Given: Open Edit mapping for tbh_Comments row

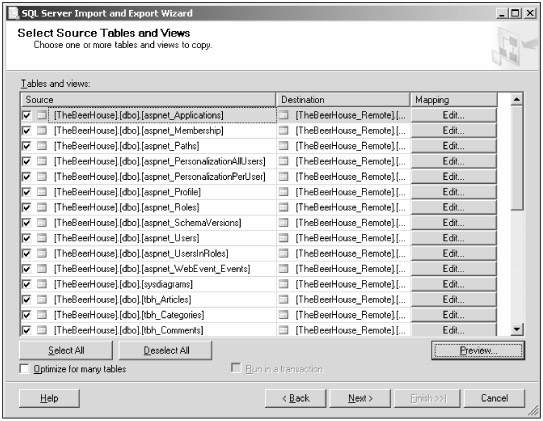Looking at the screenshot, I should 454,330.
